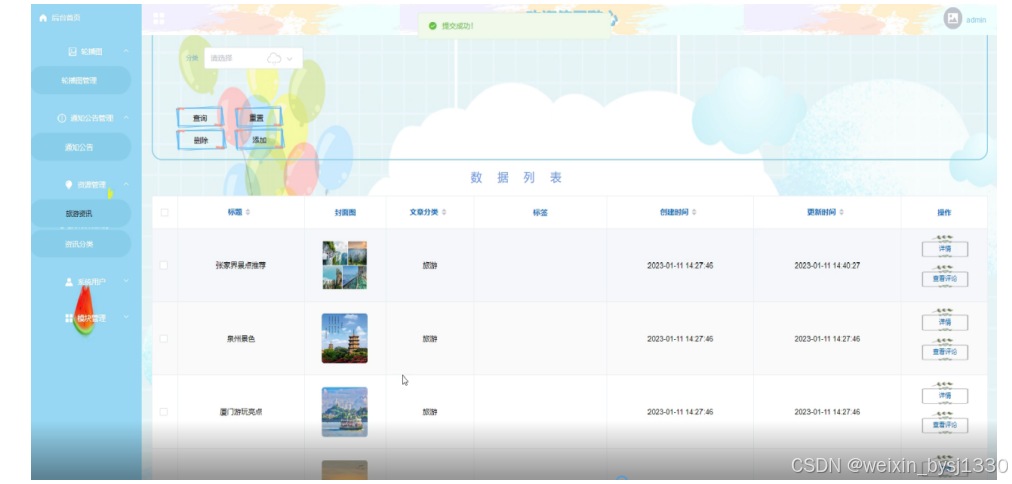Sort by 更新时间 using its sort arrows
Screen dimensions: 1012x484
(842, 212)
